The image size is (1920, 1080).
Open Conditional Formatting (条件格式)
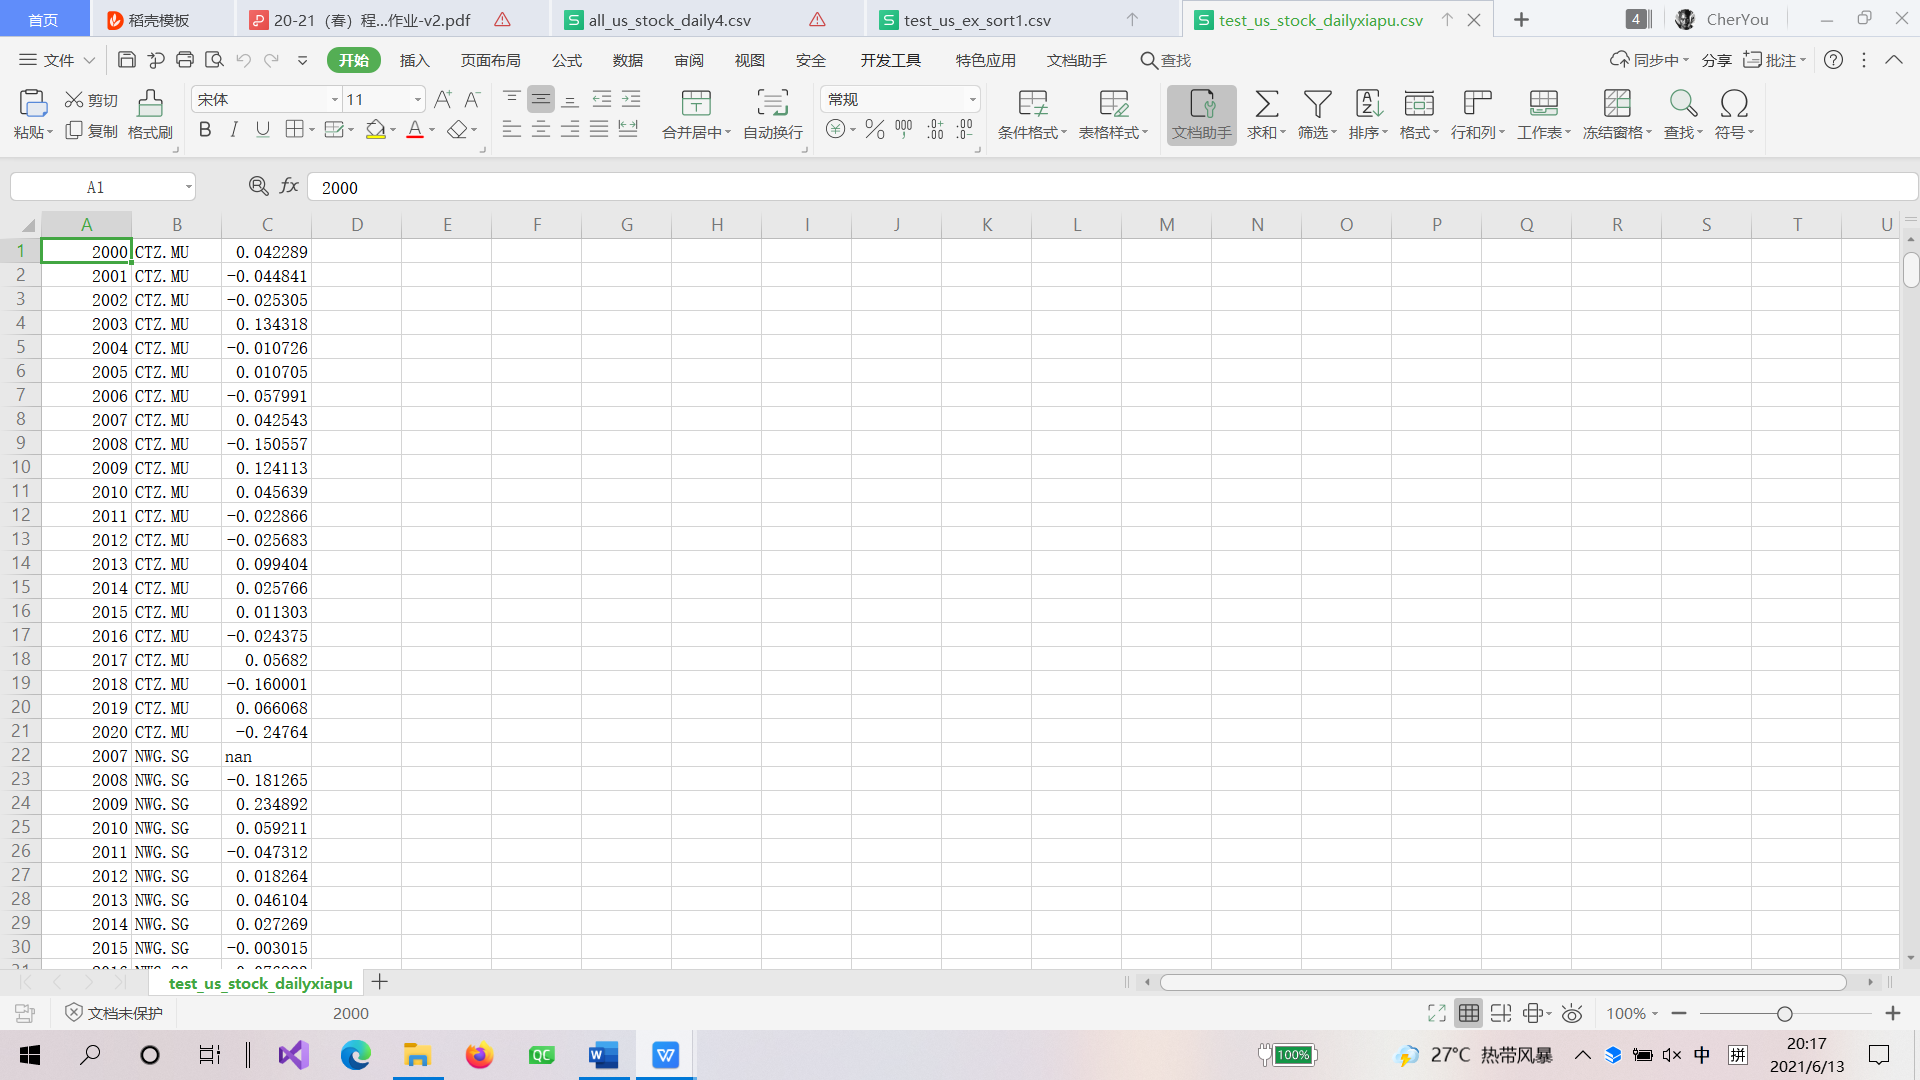(1032, 104)
